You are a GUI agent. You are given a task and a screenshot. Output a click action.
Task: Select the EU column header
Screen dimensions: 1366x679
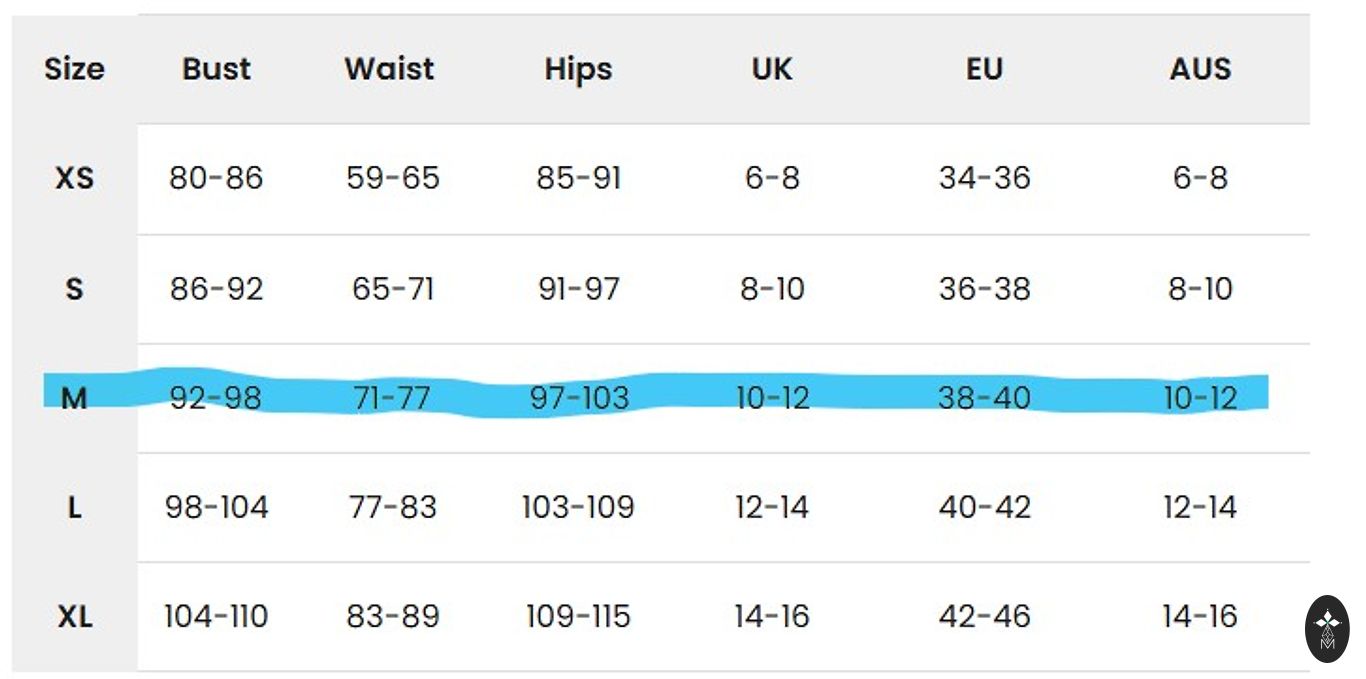984,69
